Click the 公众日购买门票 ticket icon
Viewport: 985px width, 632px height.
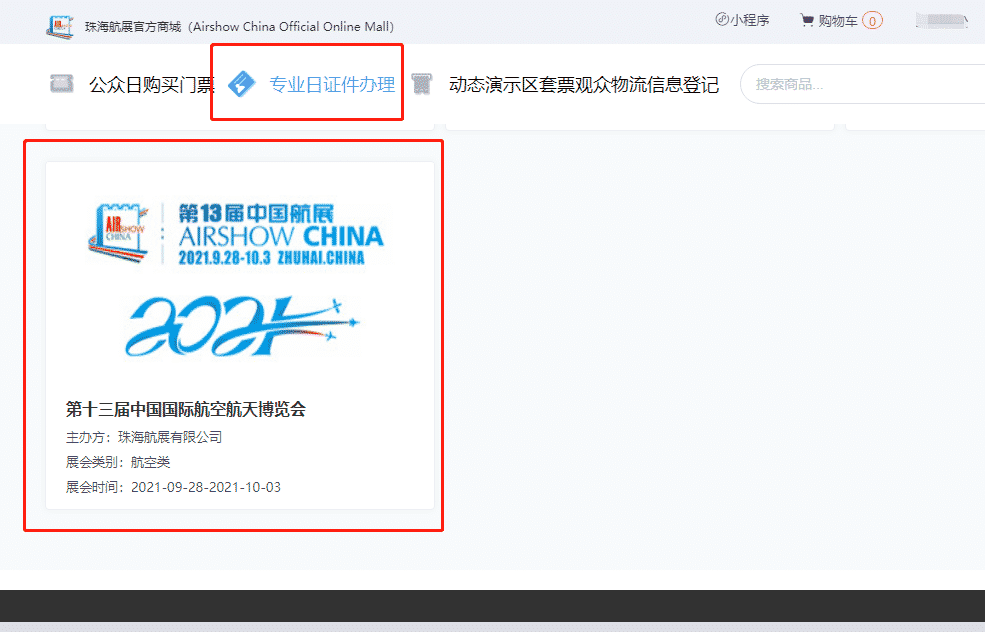point(62,84)
